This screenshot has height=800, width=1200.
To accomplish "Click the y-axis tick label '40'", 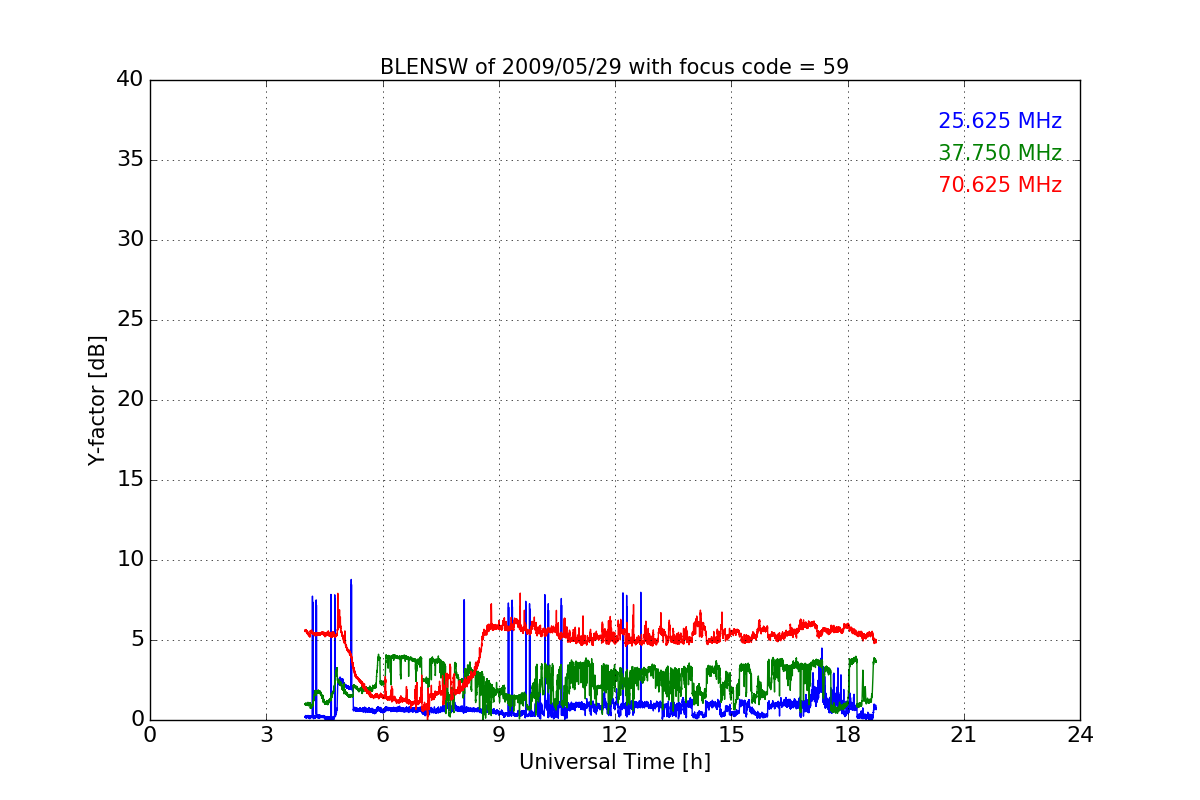I will click(x=130, y=80).
